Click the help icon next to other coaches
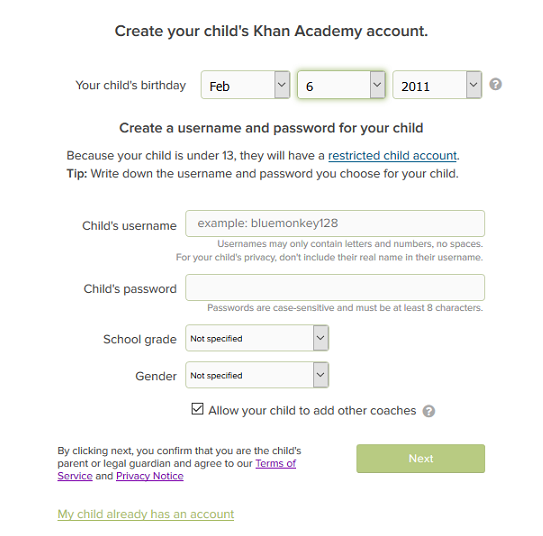 tap(428, 411)
